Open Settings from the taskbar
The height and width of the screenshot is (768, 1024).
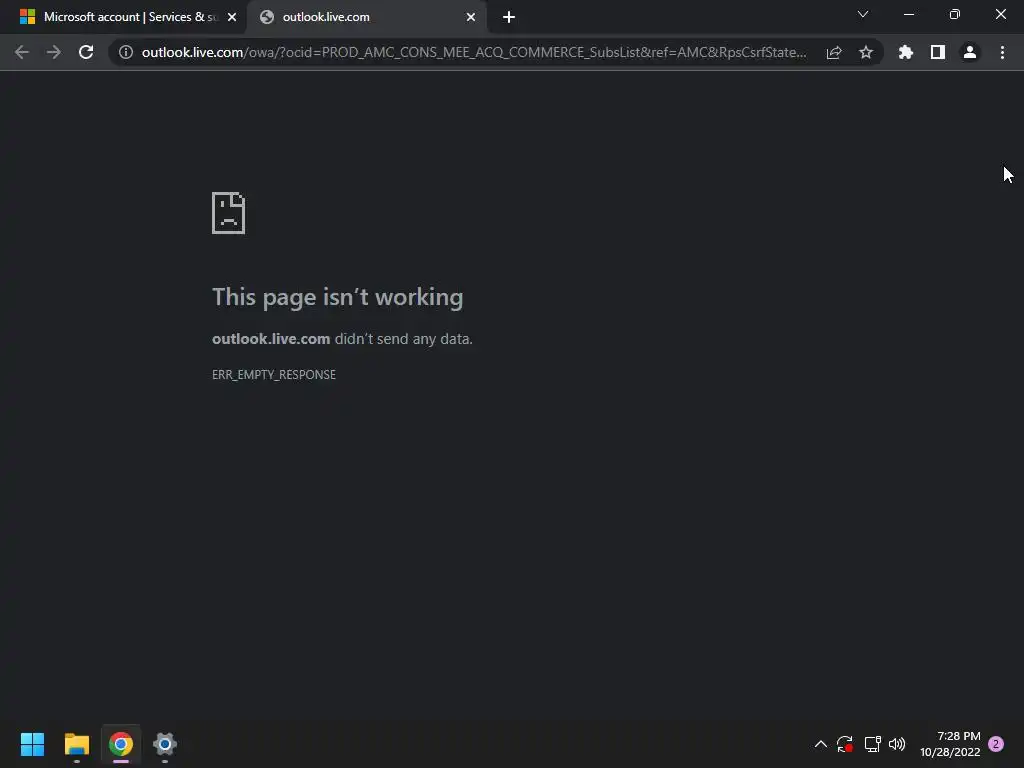coord(165,744)
